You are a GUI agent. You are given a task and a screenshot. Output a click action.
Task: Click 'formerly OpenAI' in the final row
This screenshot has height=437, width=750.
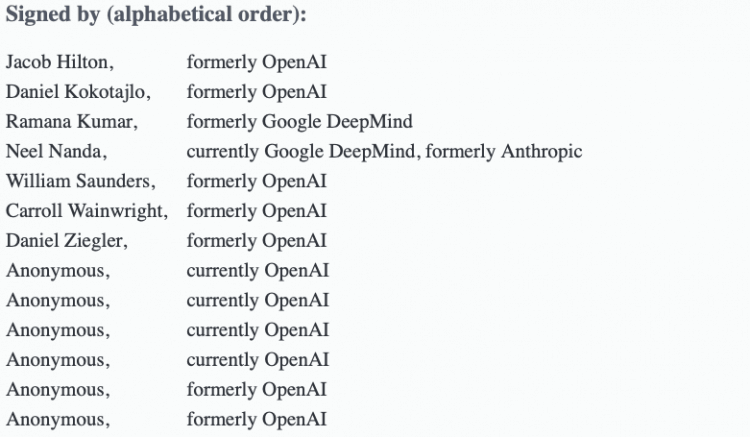(257, 419)
